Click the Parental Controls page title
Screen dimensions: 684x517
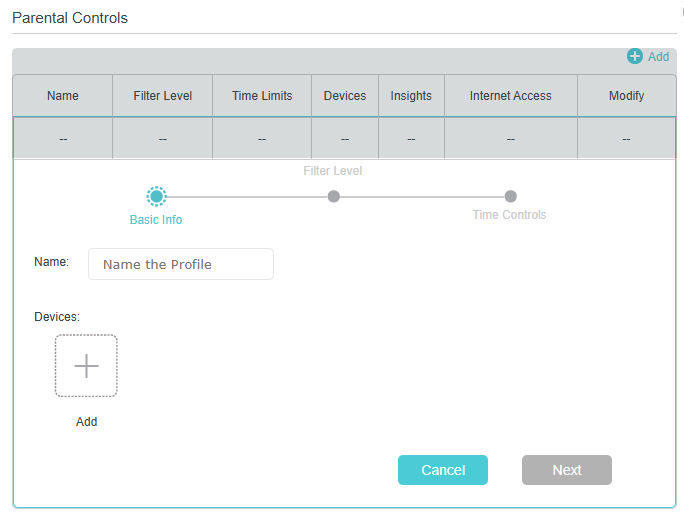[x=70, y=18]
